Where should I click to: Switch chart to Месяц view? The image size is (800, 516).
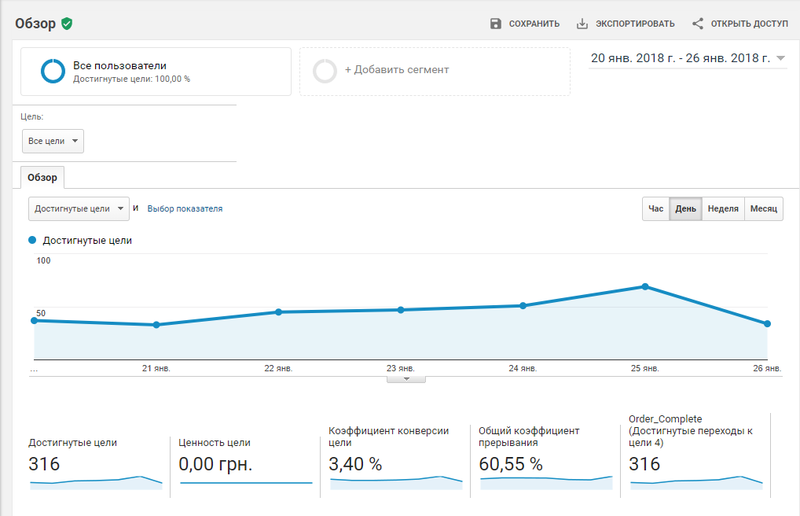point(763,209)
